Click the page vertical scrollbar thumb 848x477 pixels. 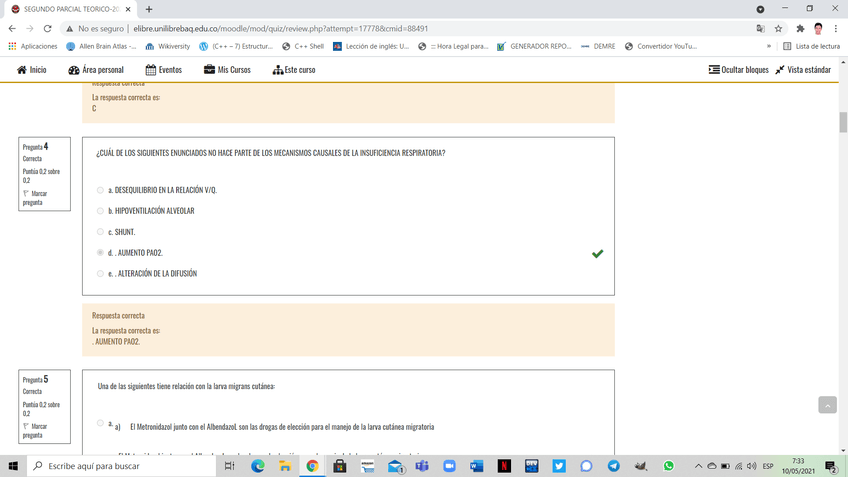pyautogui.click(x=843, y=122)
